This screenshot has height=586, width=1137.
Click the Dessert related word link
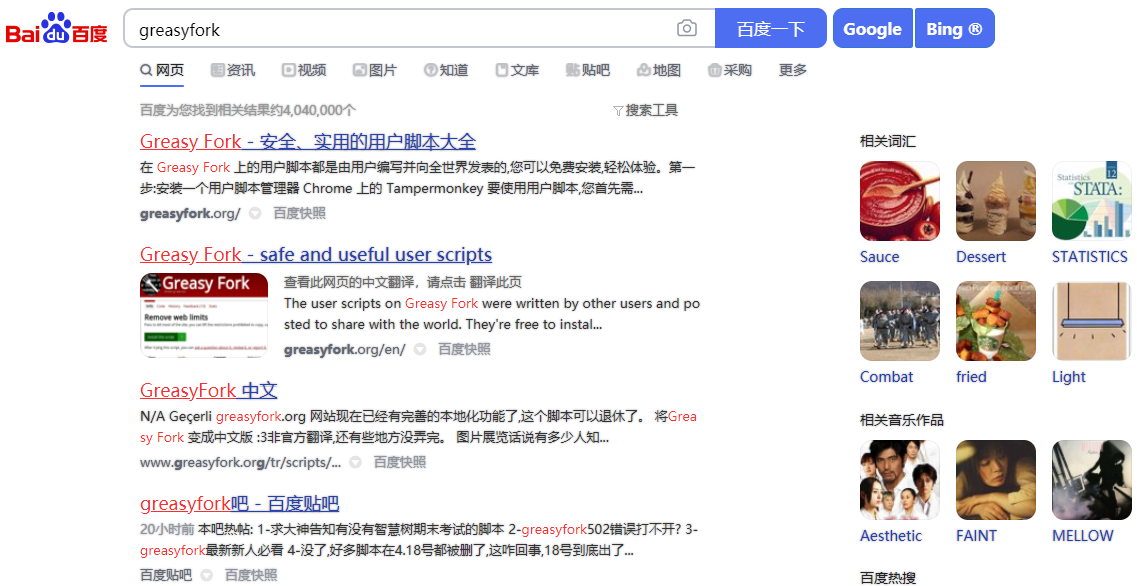pyautogui.click(x=981, y=257)
